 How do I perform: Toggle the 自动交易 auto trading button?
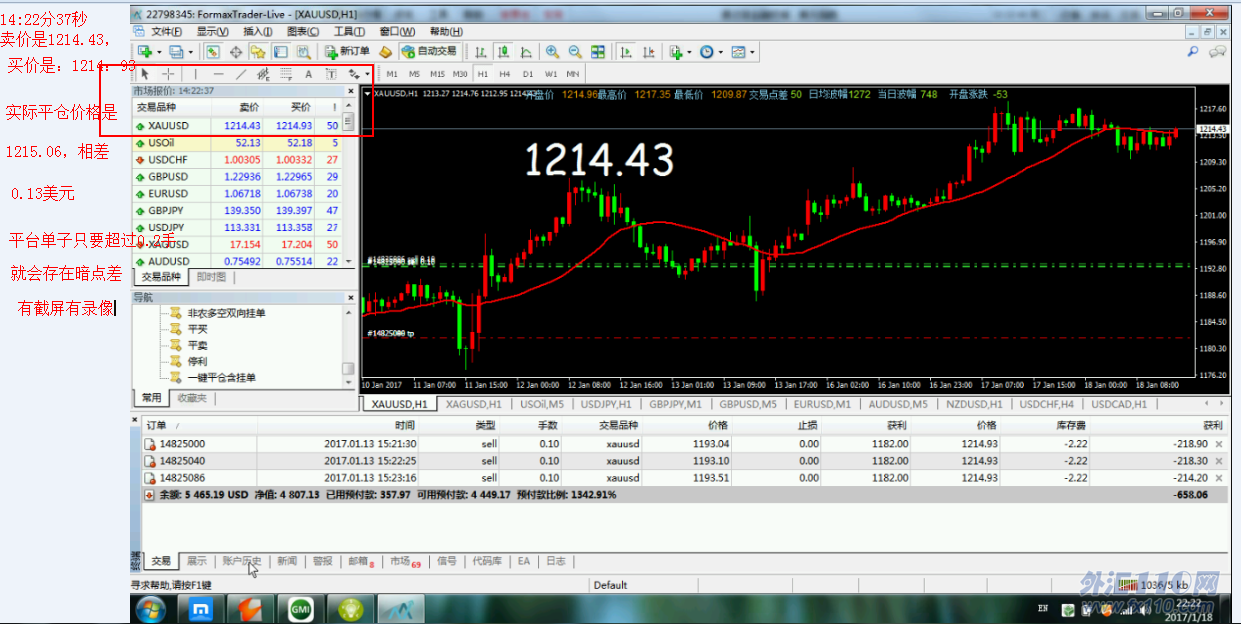(x=429, y=51)
